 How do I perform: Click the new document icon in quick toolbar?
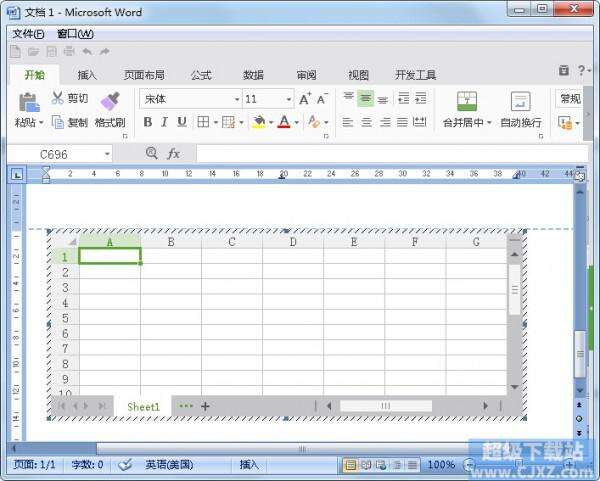[x=15, y=51]
